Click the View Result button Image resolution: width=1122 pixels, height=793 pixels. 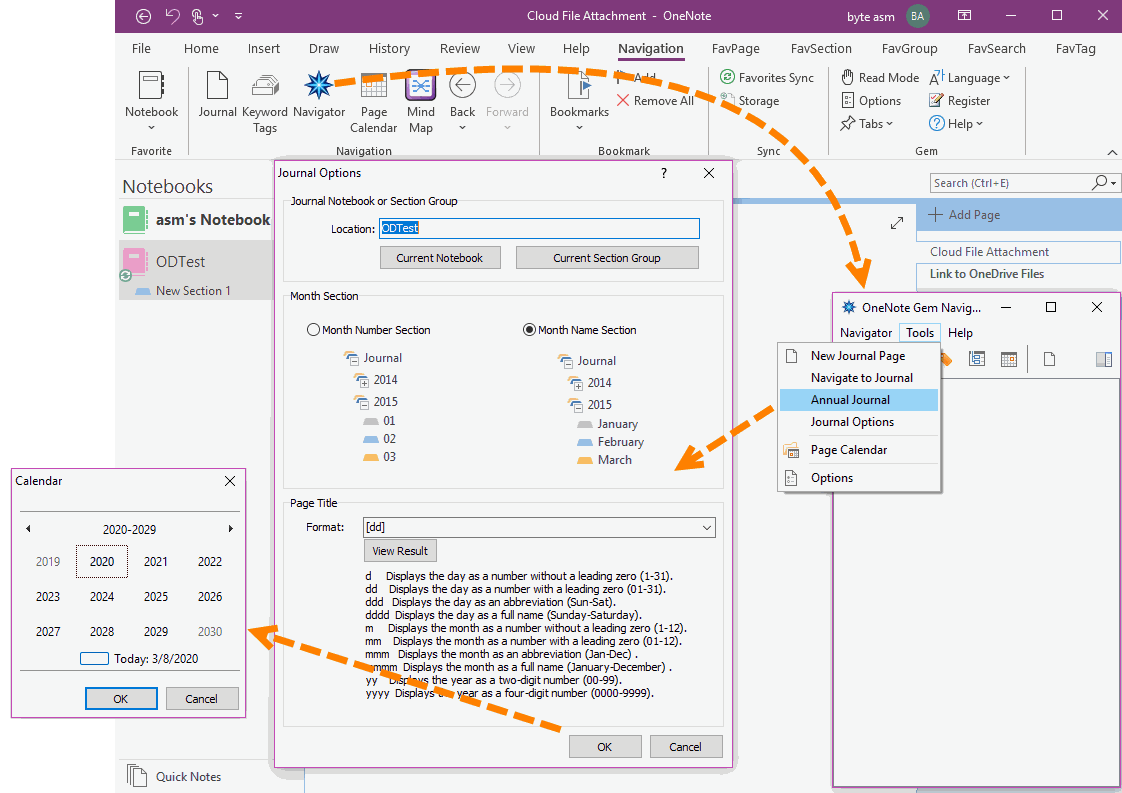[400, 550]
